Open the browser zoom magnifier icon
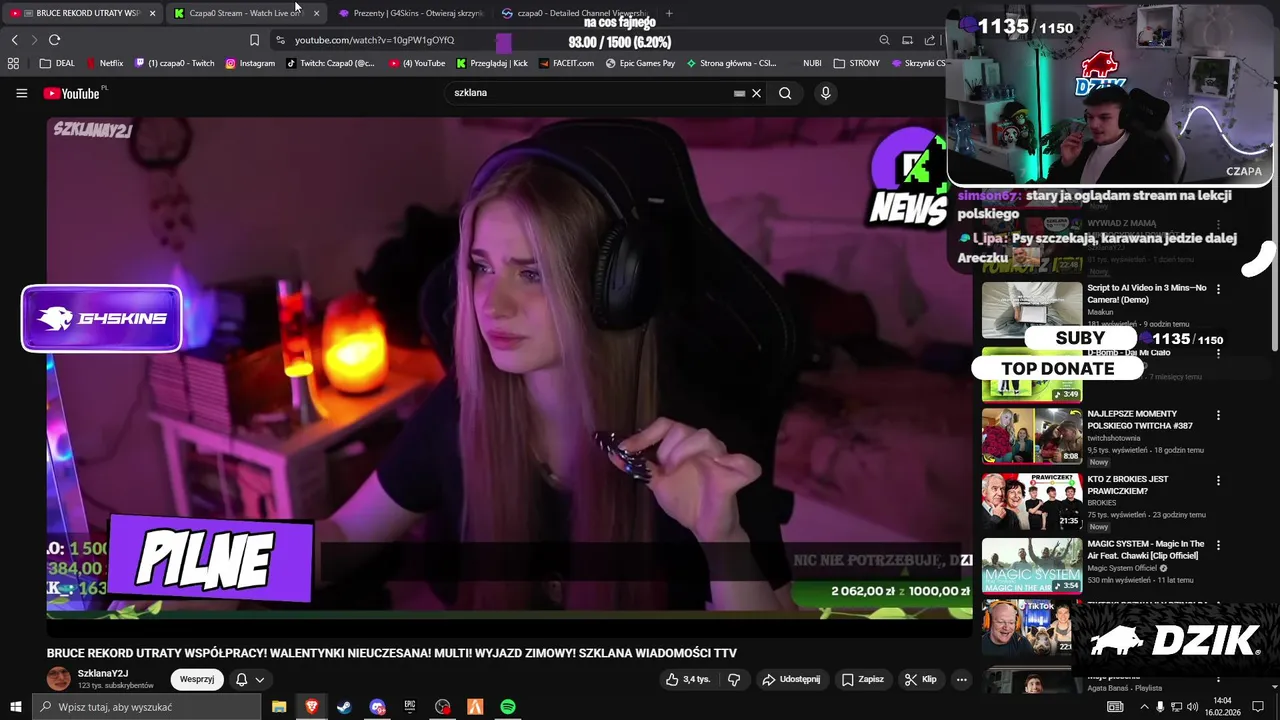 point(884,40)
